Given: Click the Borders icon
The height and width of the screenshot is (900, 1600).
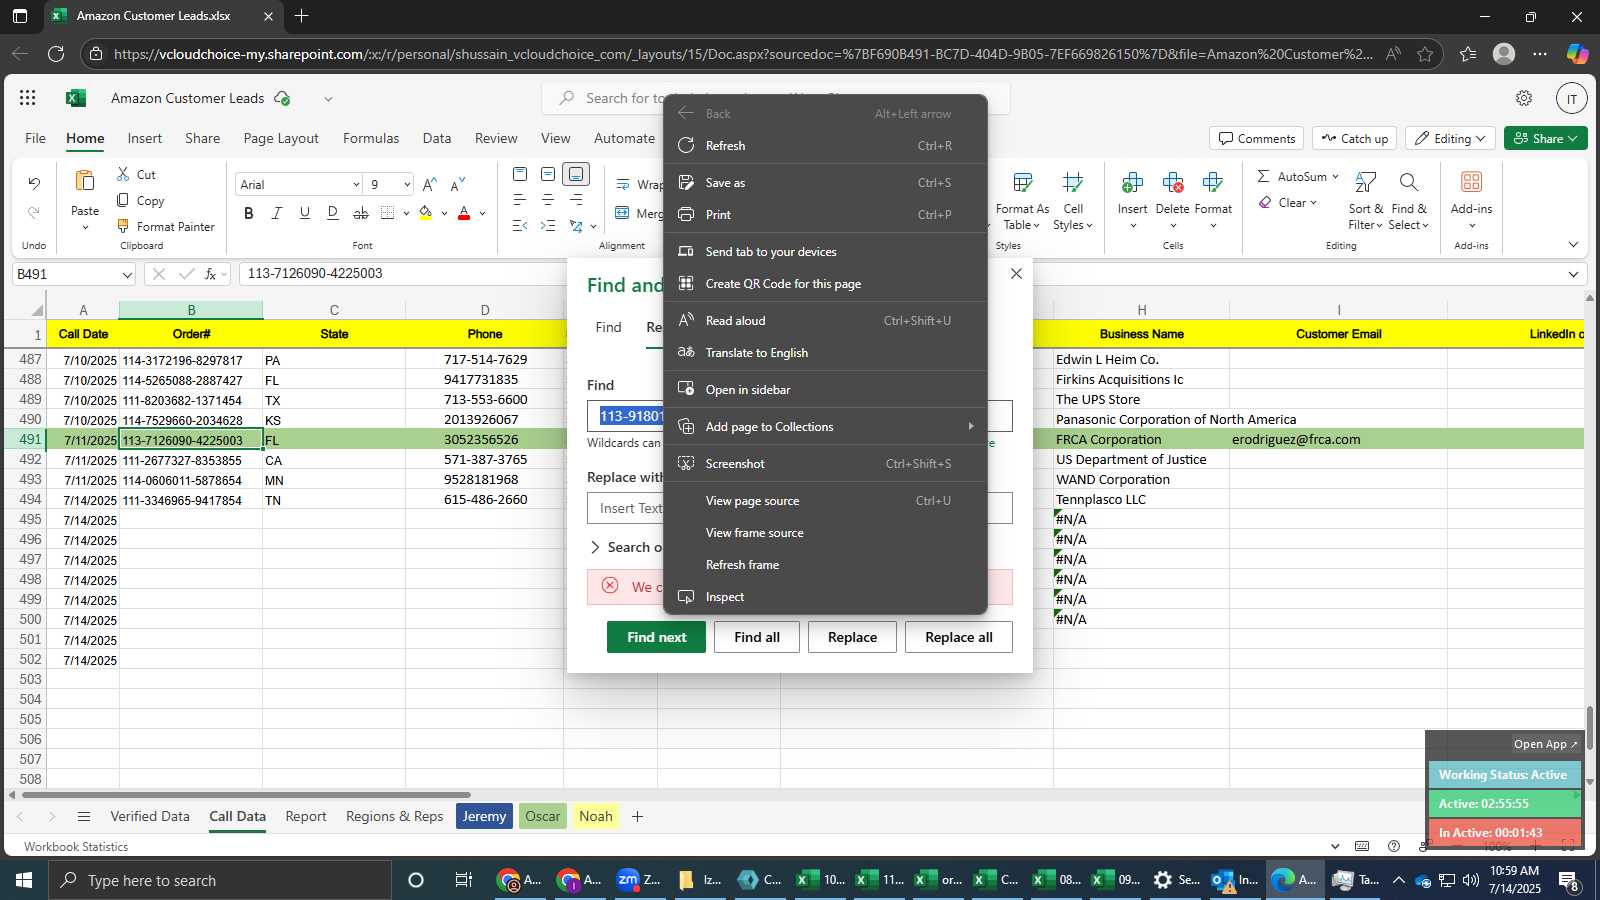Looking at the screenshot, I should click(388, 213).
